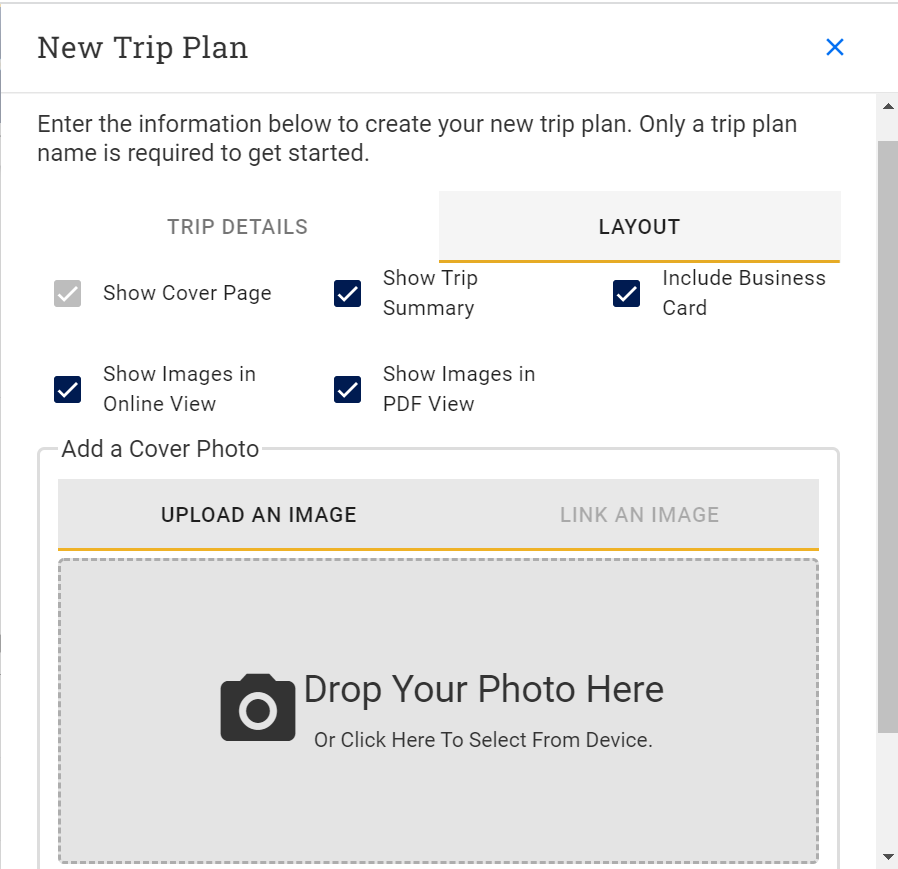Toggle the Show Cover Page checkbox
This screenshot has height=869, width=898.
(68, 294)
